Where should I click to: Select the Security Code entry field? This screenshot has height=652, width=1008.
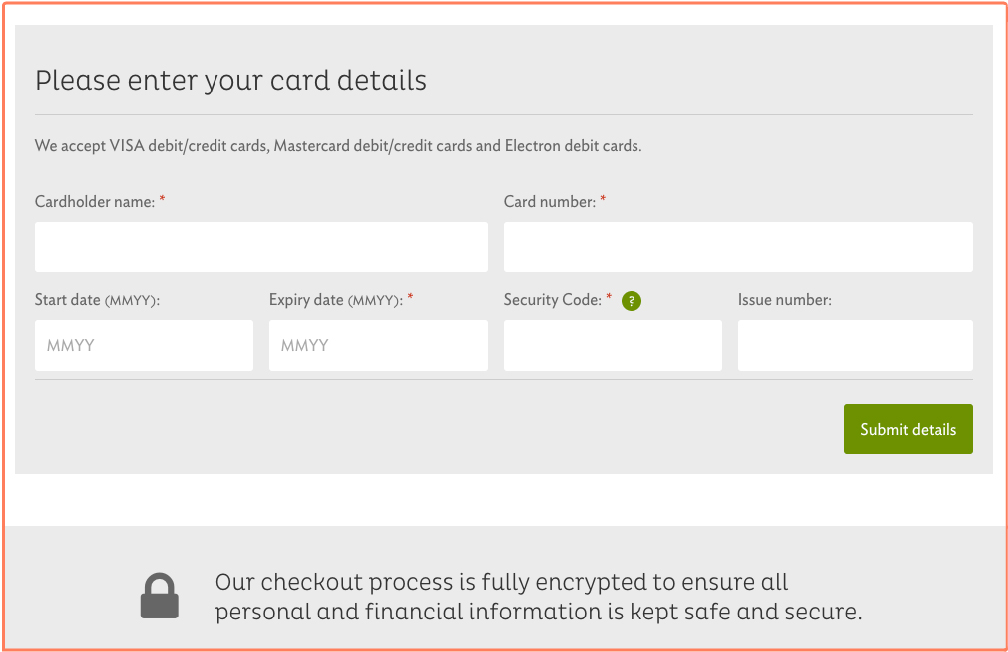coord(612,345)
